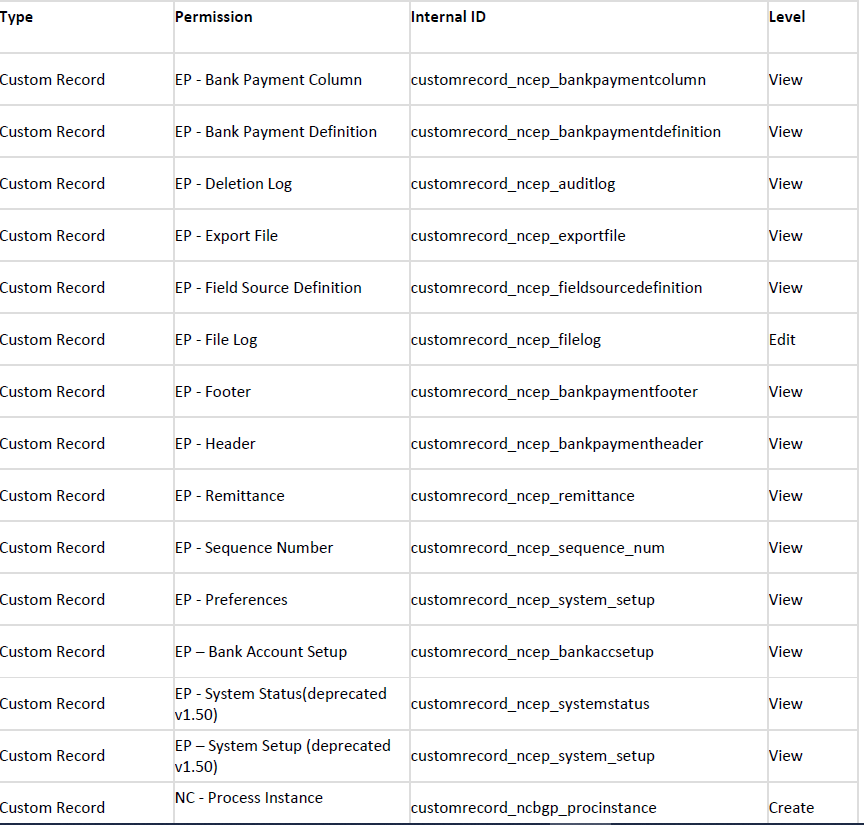Screen dimensions: 864x825
Task: Click the Permission column header
Action: pos(213,17)
